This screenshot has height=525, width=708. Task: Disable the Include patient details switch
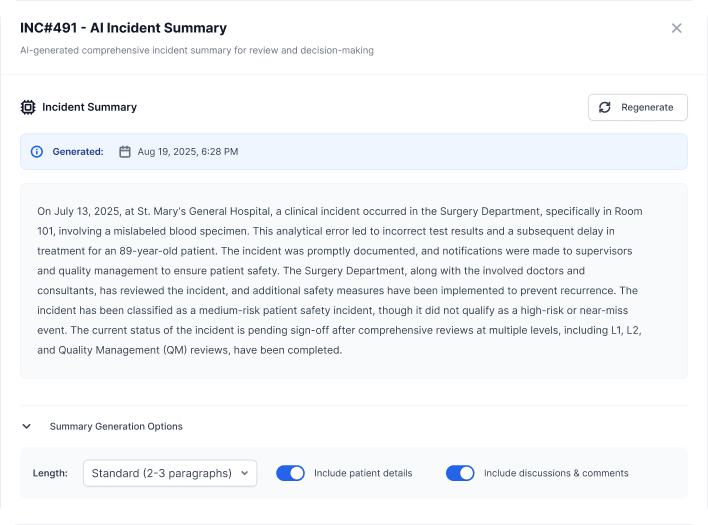pos(290,473)
